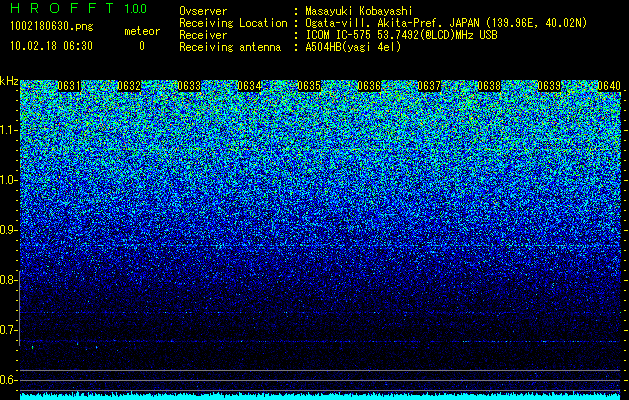629x400 pixels.
Task: Click the date 10.02.18 06:30
Action: pos(51,46)
